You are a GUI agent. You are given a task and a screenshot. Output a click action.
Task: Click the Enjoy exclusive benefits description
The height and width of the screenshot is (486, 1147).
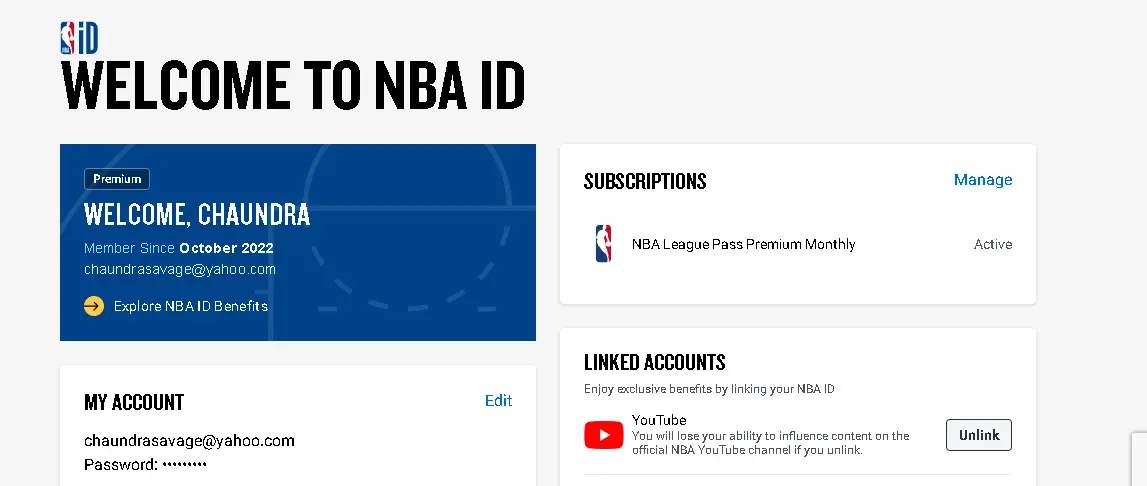(709, 389)
